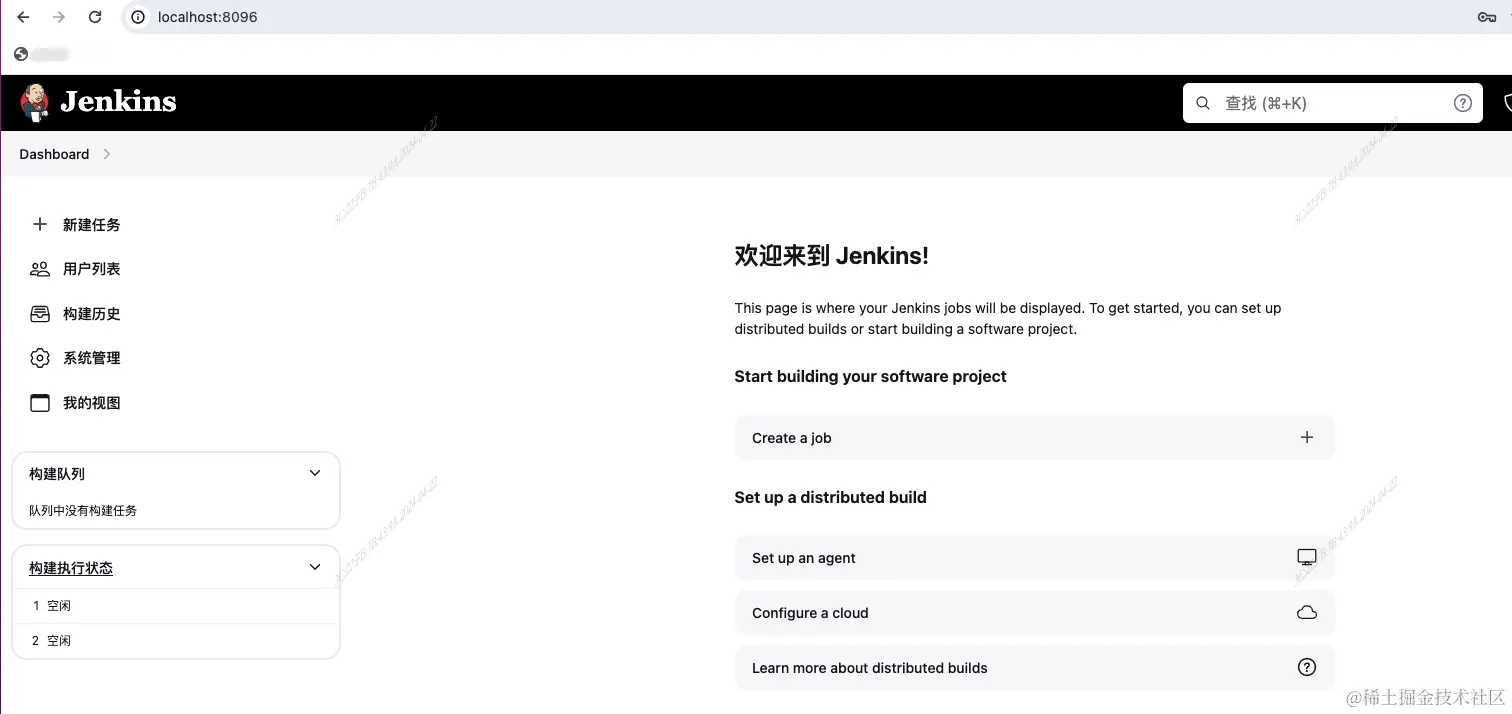
Task: Open Learn more about distributed builds
Action: tap(1034, 667)
